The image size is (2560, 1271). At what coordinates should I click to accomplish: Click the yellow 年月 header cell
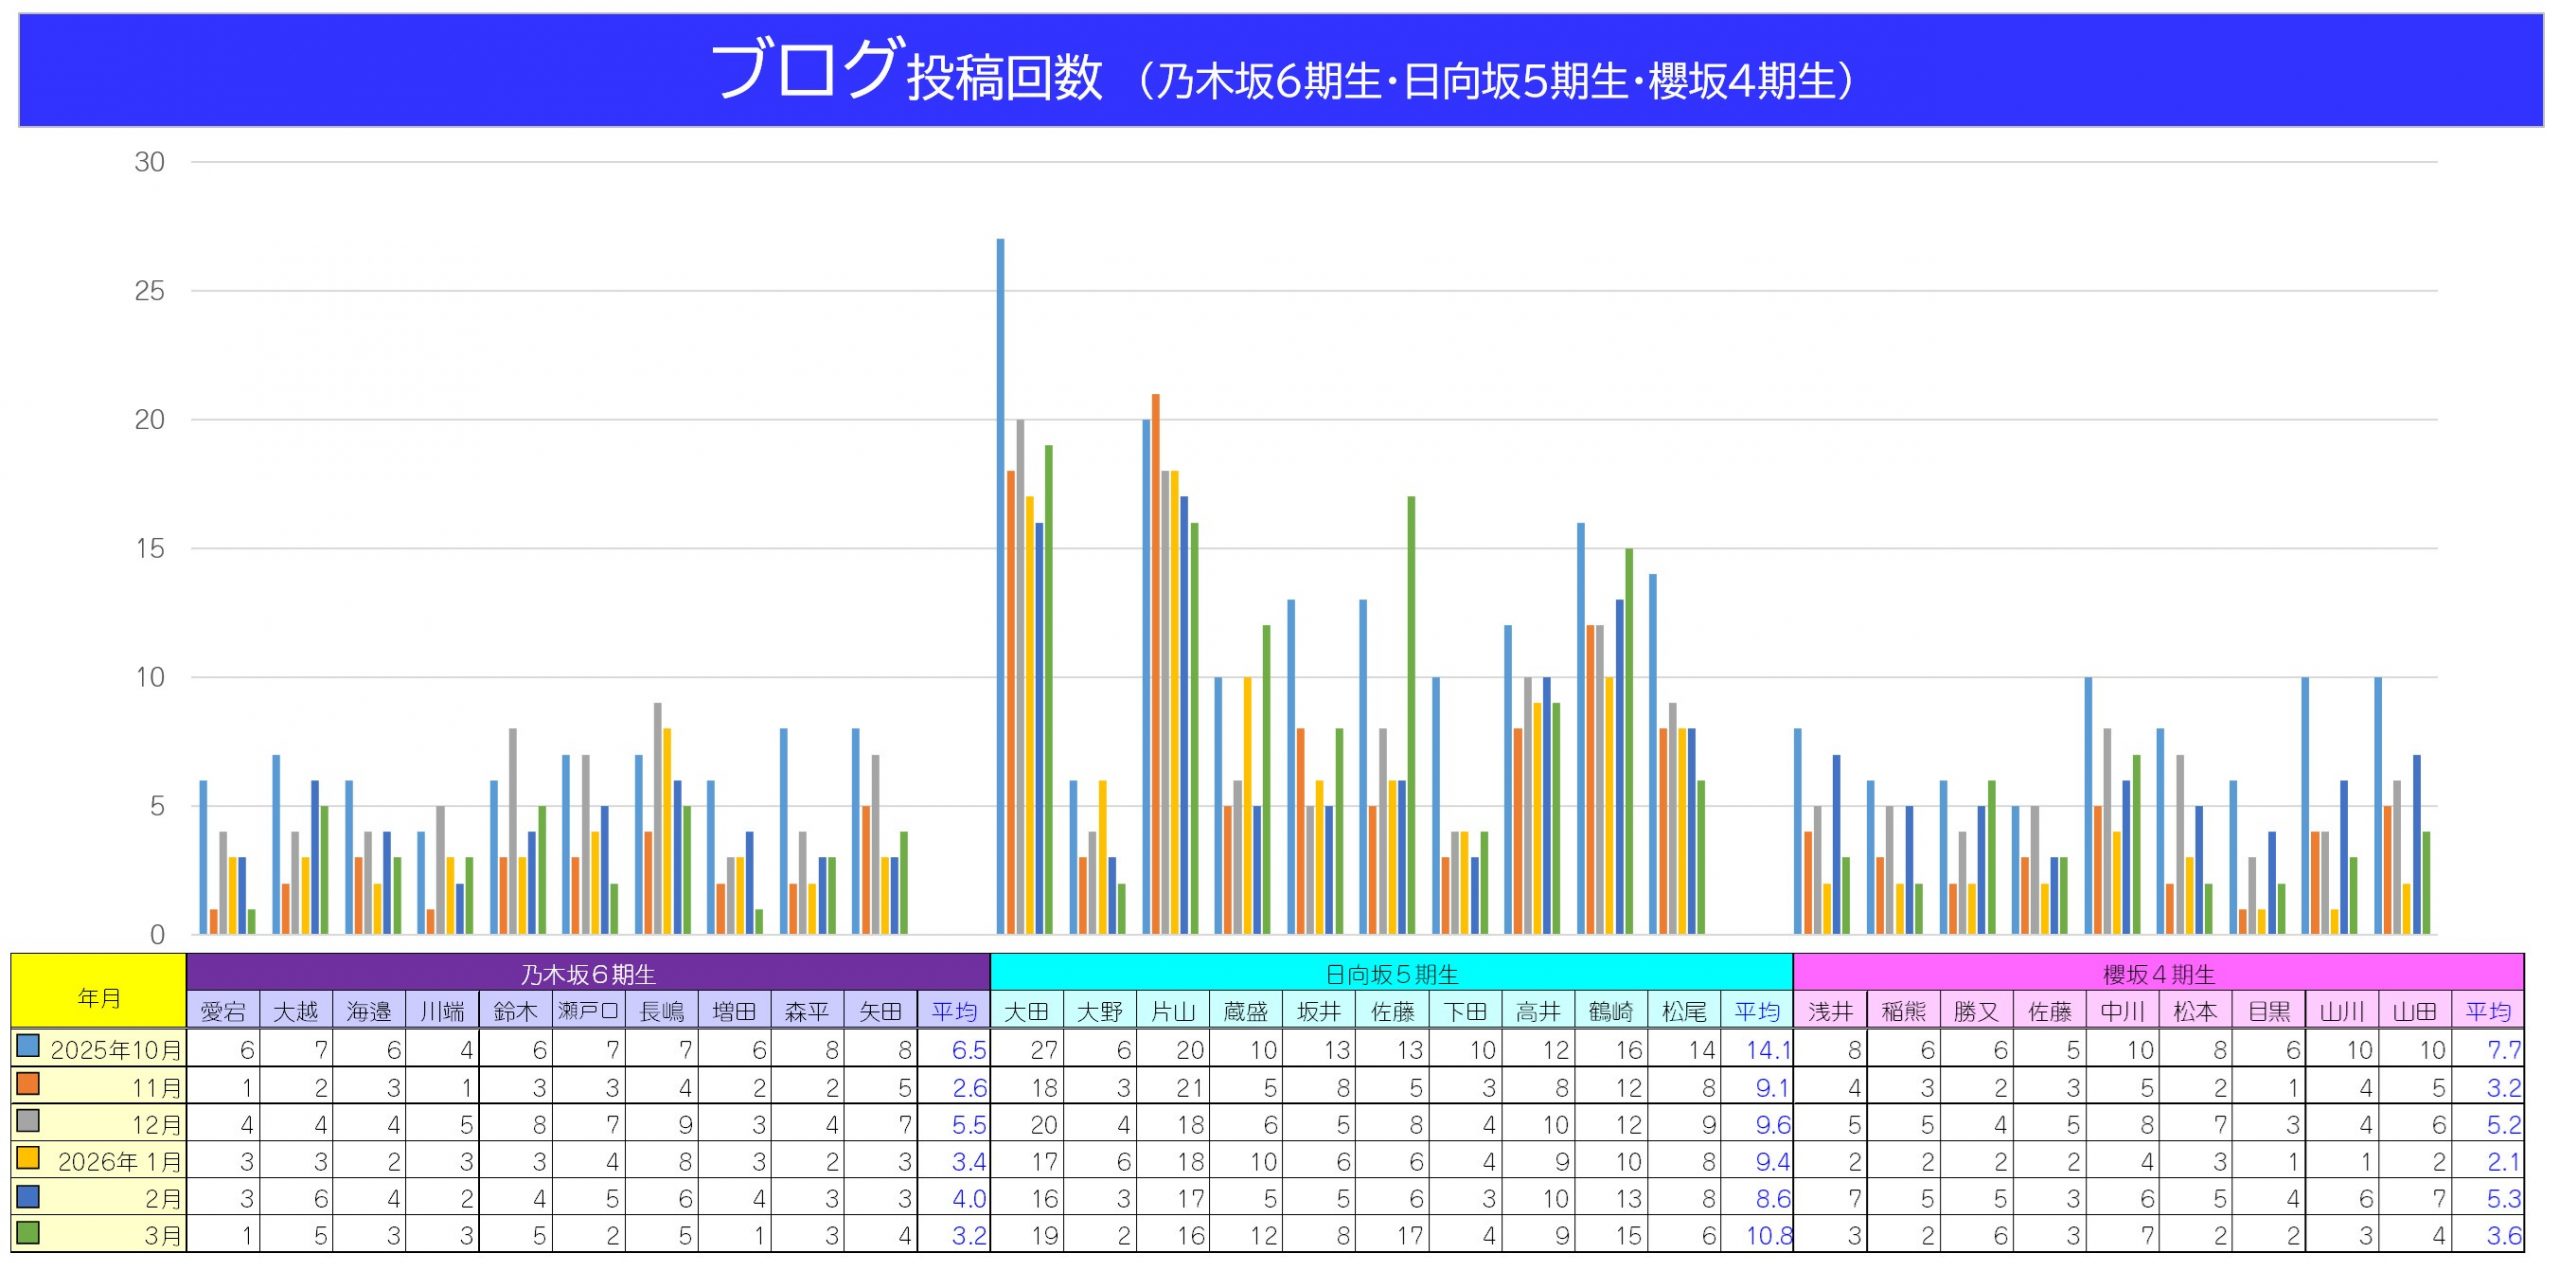(x=98, y=997)
